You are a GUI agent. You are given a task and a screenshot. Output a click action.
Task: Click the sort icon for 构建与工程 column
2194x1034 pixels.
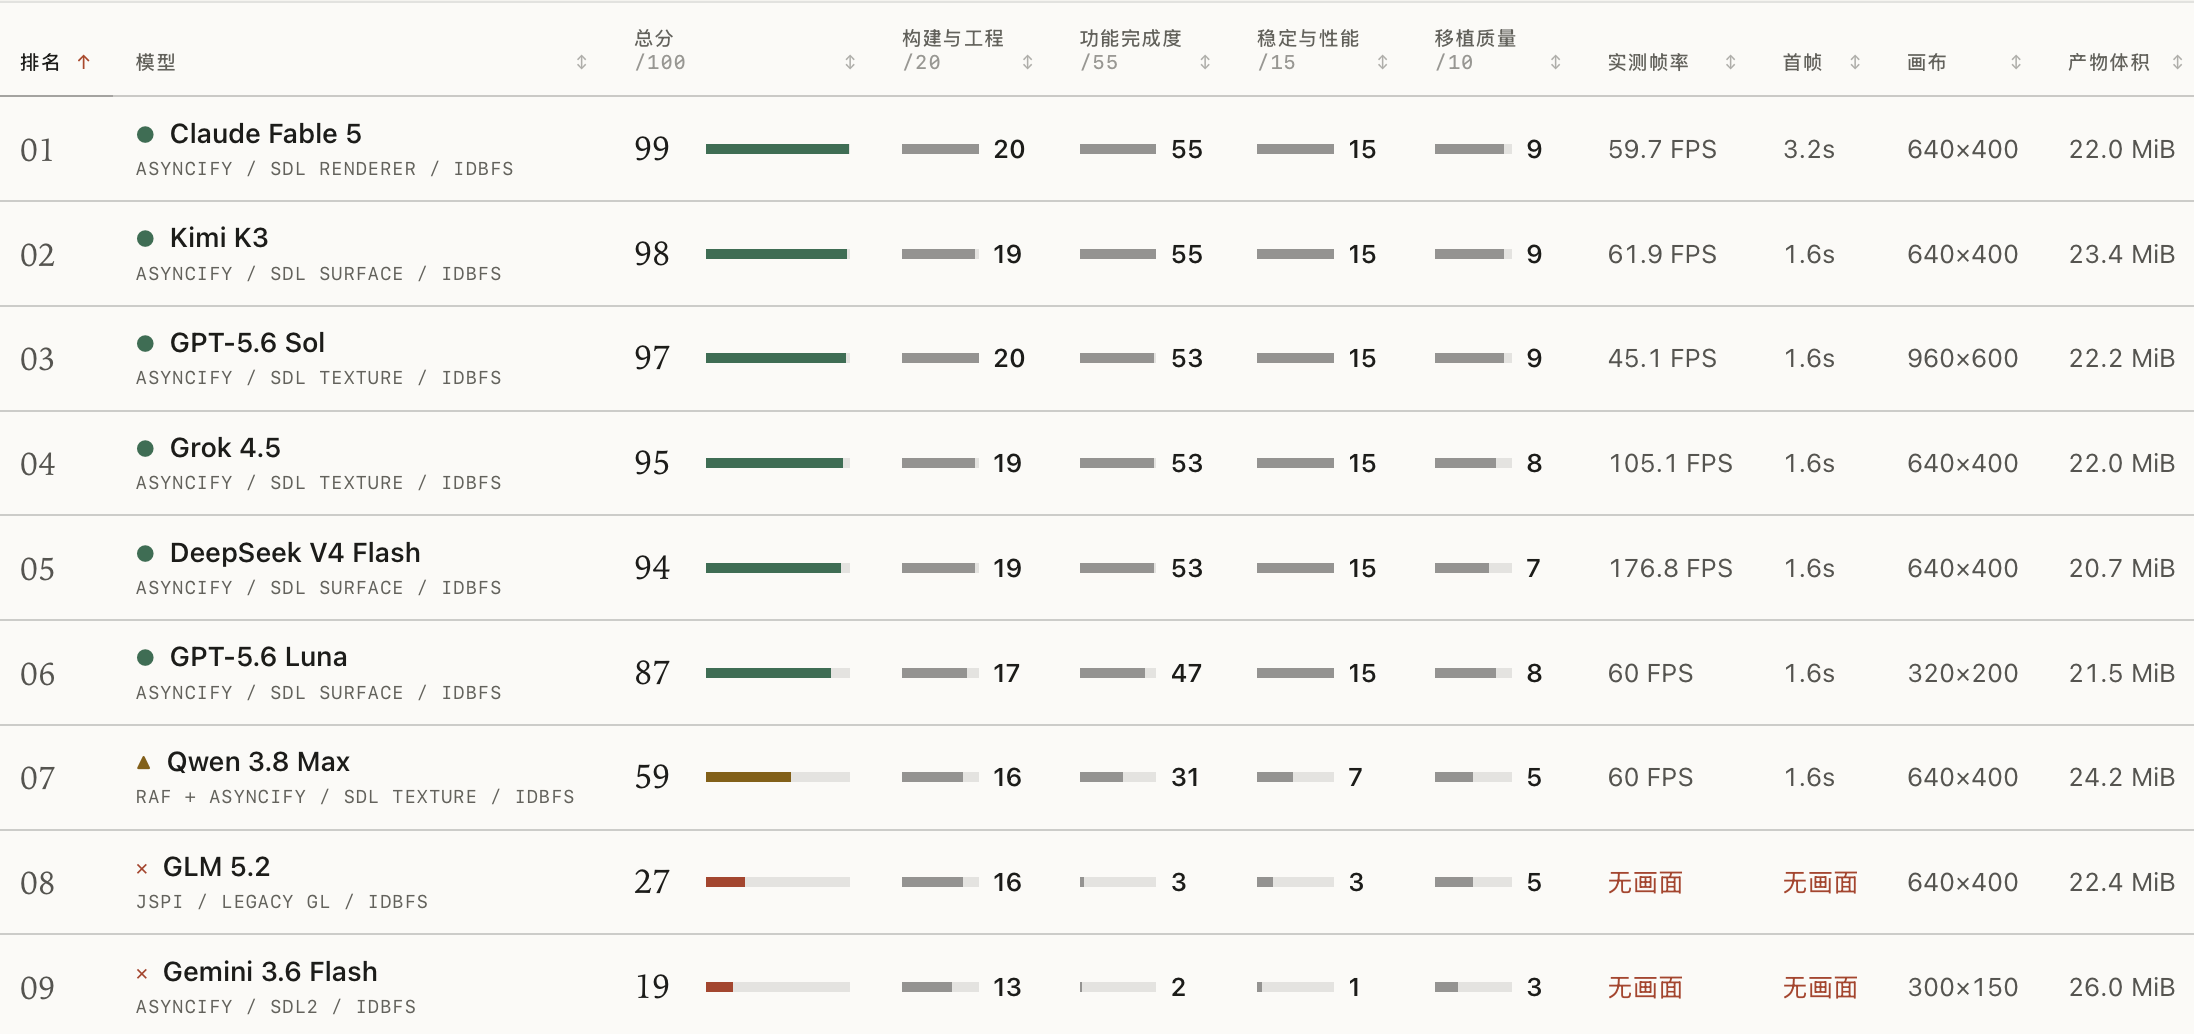1027,62
